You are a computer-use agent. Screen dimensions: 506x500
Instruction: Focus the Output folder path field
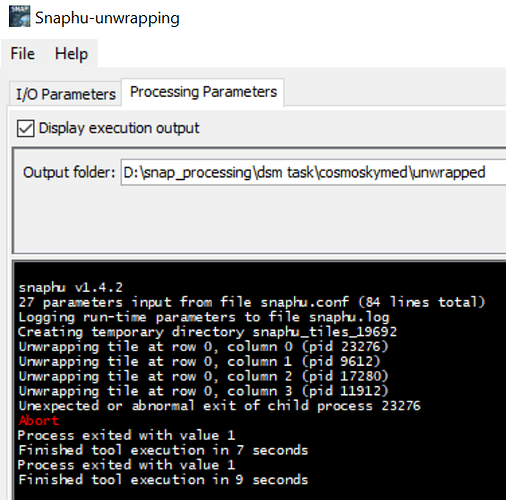tap(313, 173)
